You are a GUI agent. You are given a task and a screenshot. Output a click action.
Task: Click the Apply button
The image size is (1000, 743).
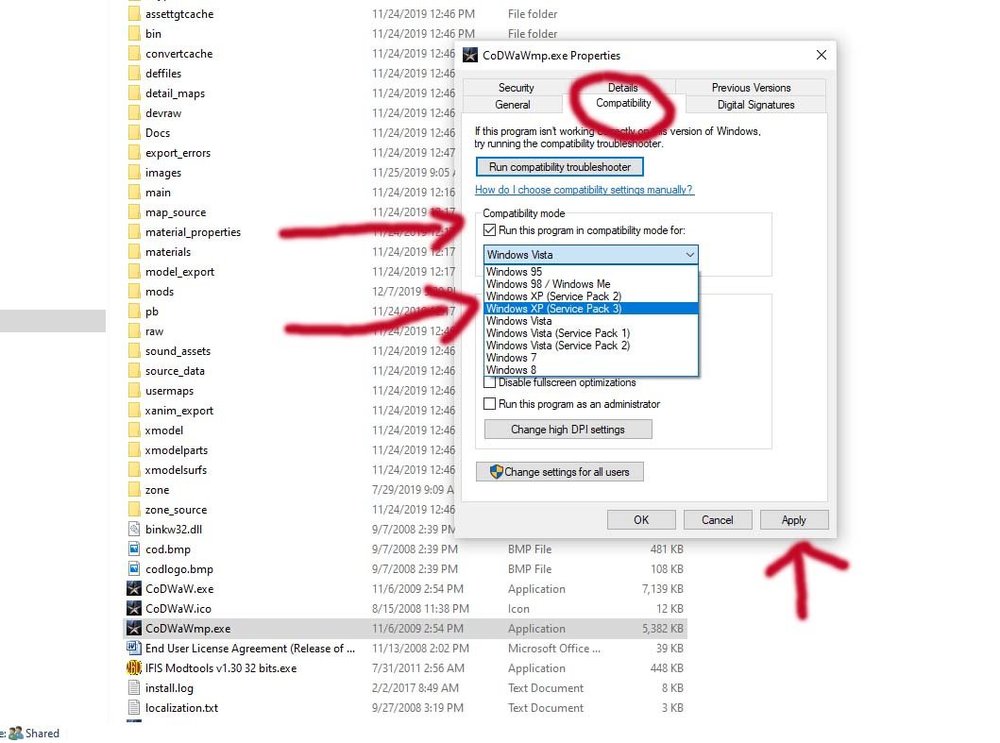794,520
